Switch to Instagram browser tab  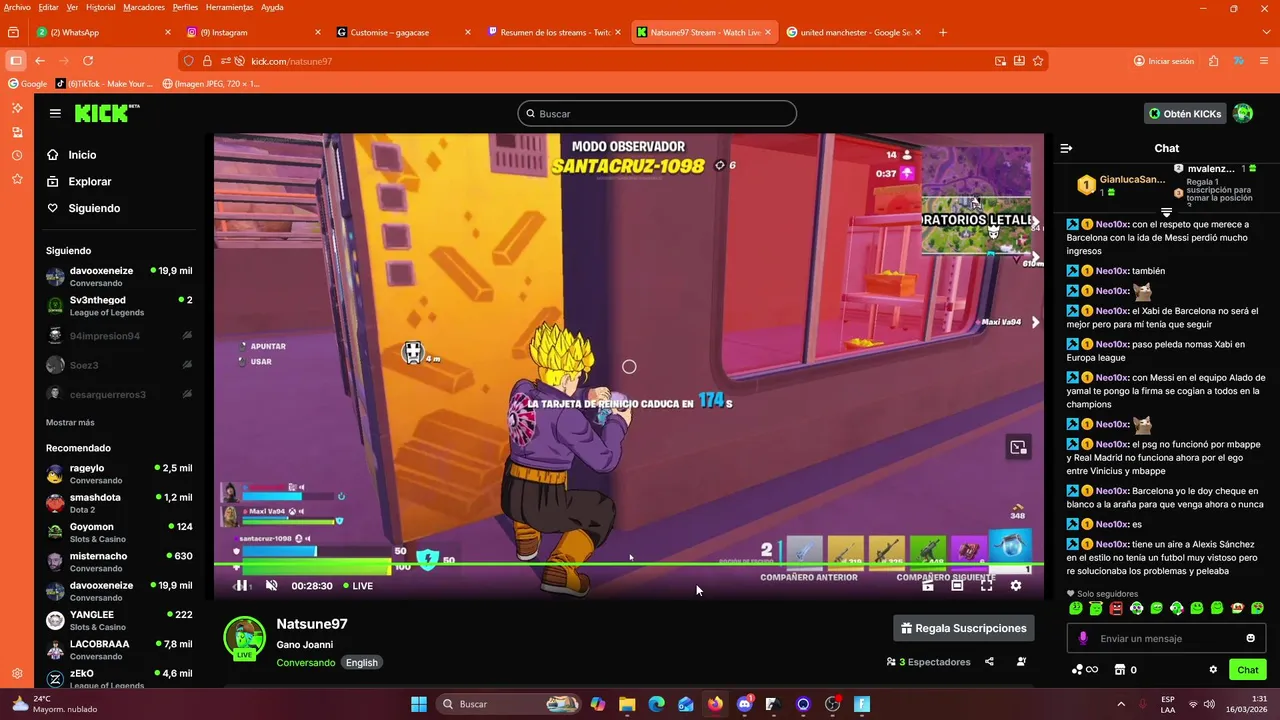pos(253,32)
